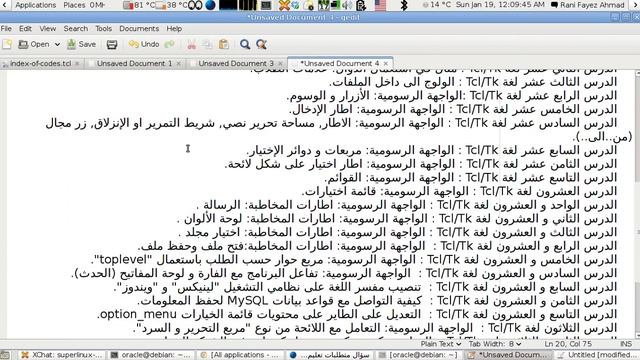640x360 pixels.
Task: Open Find with magnifier icon
Action: point(245,44)
